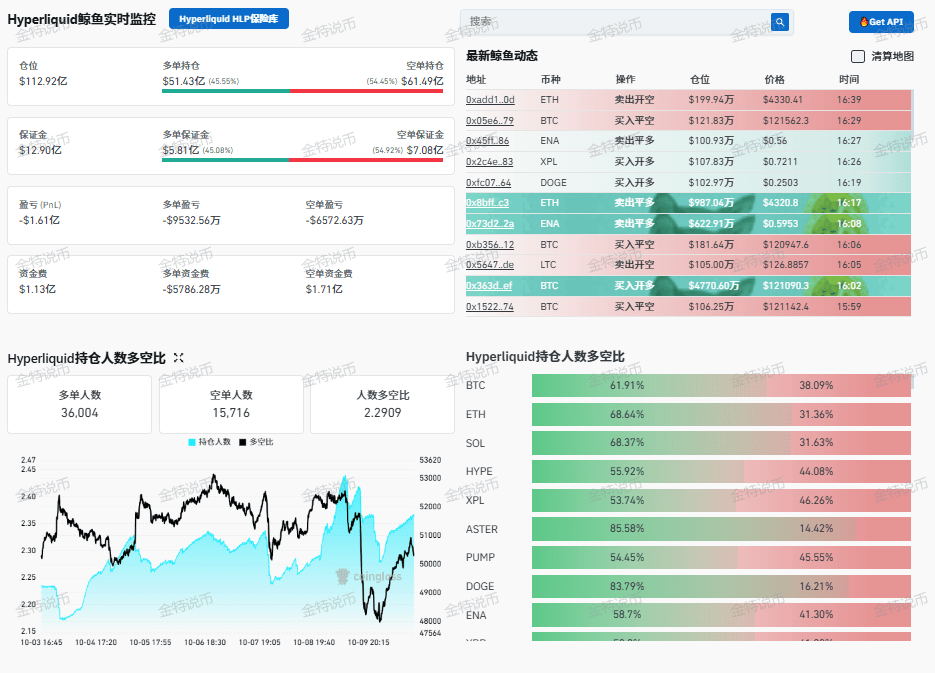Click the ASTER short percentage 14.42% bar
935x673 pixels.
[x=883, y=529]
